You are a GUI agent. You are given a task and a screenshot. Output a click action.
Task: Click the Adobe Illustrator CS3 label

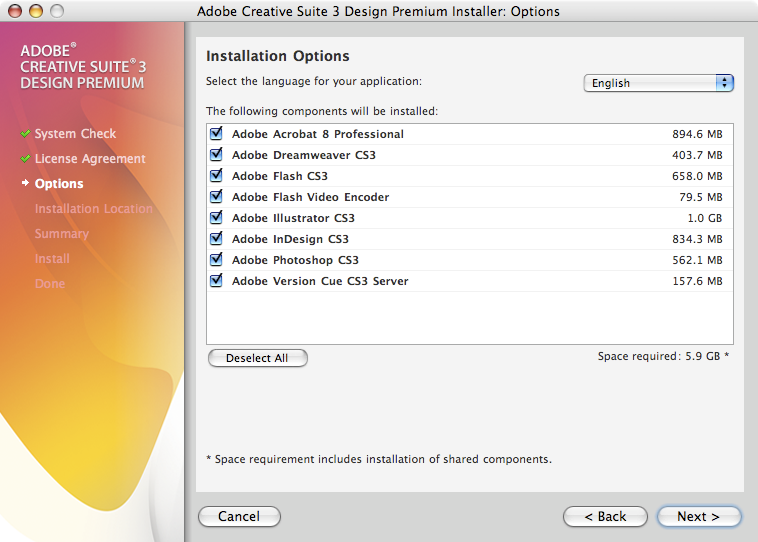tap(293, 218)
